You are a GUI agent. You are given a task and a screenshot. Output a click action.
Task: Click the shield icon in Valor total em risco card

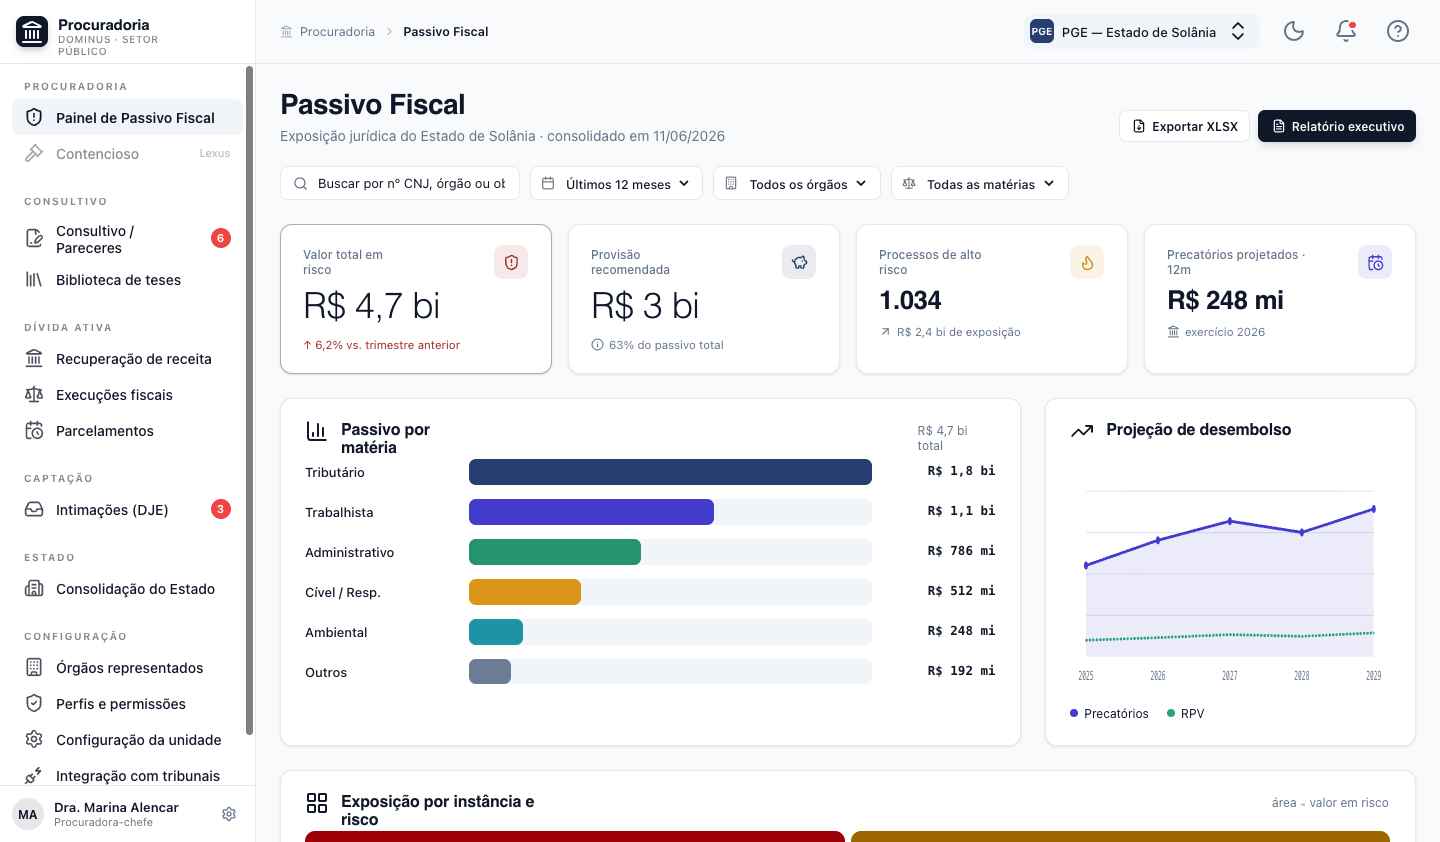[511, 262]
